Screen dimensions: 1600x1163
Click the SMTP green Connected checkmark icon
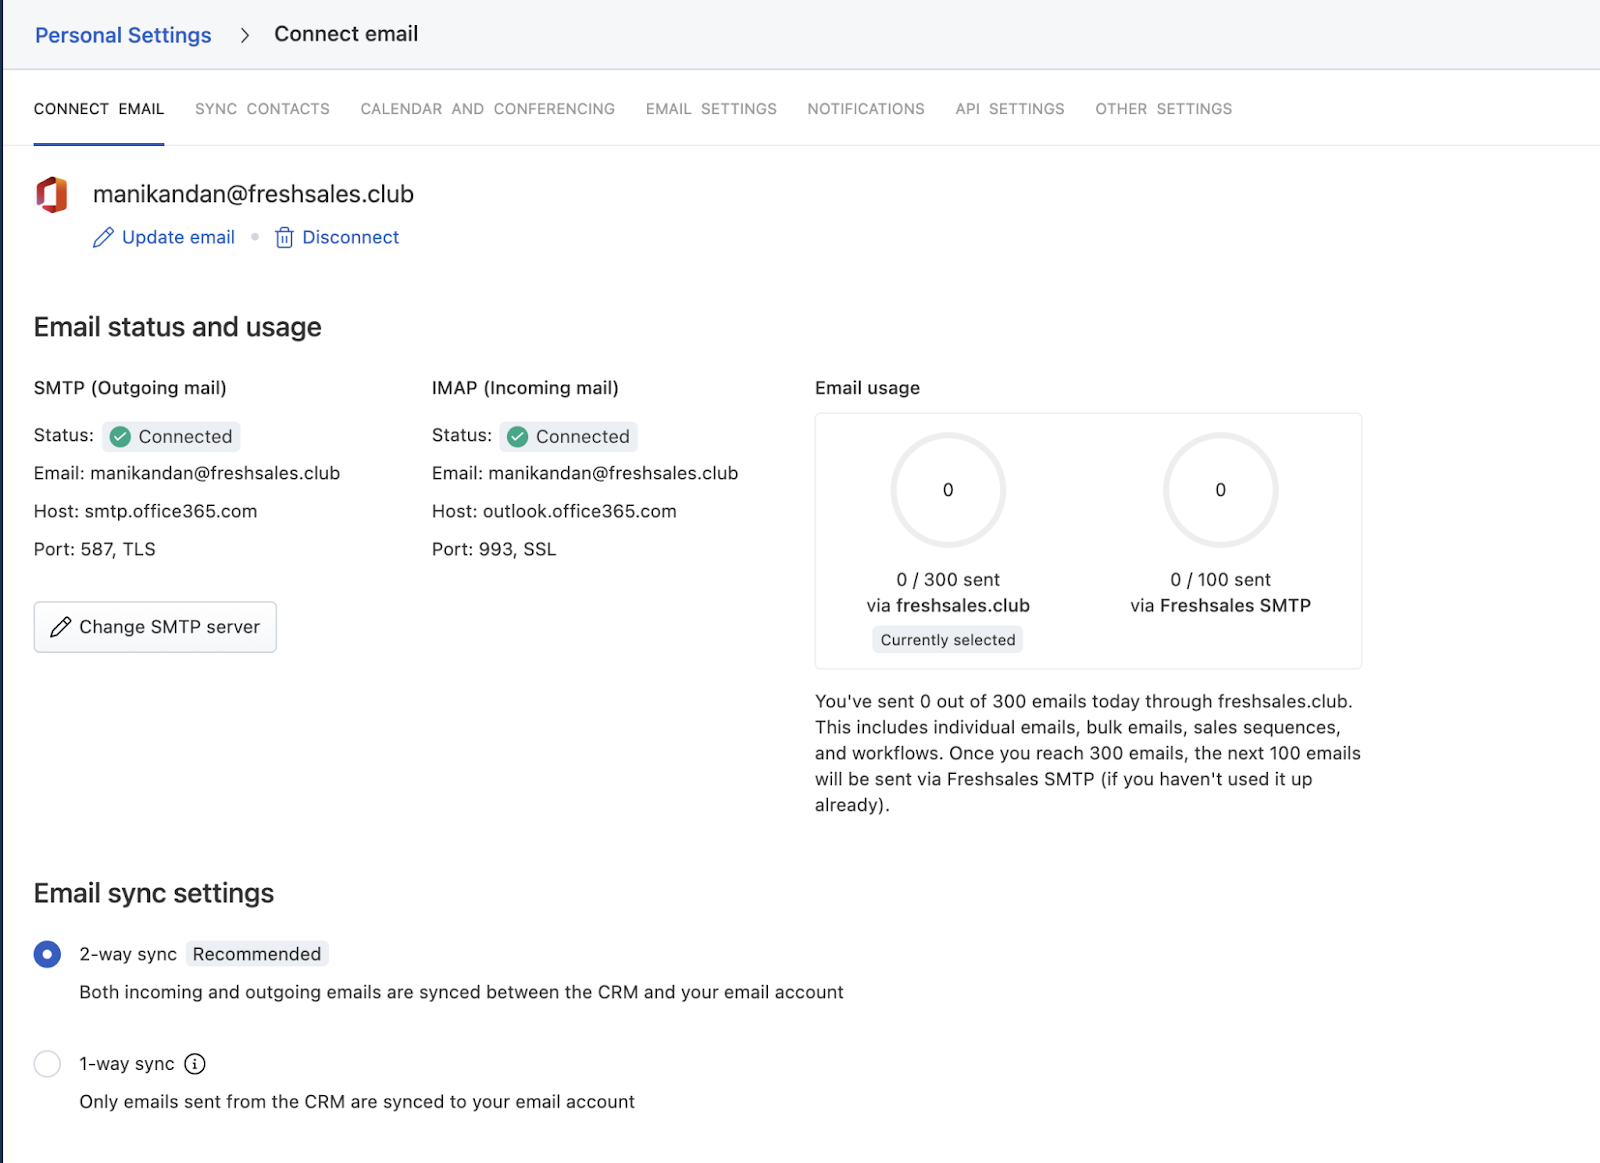120,437
